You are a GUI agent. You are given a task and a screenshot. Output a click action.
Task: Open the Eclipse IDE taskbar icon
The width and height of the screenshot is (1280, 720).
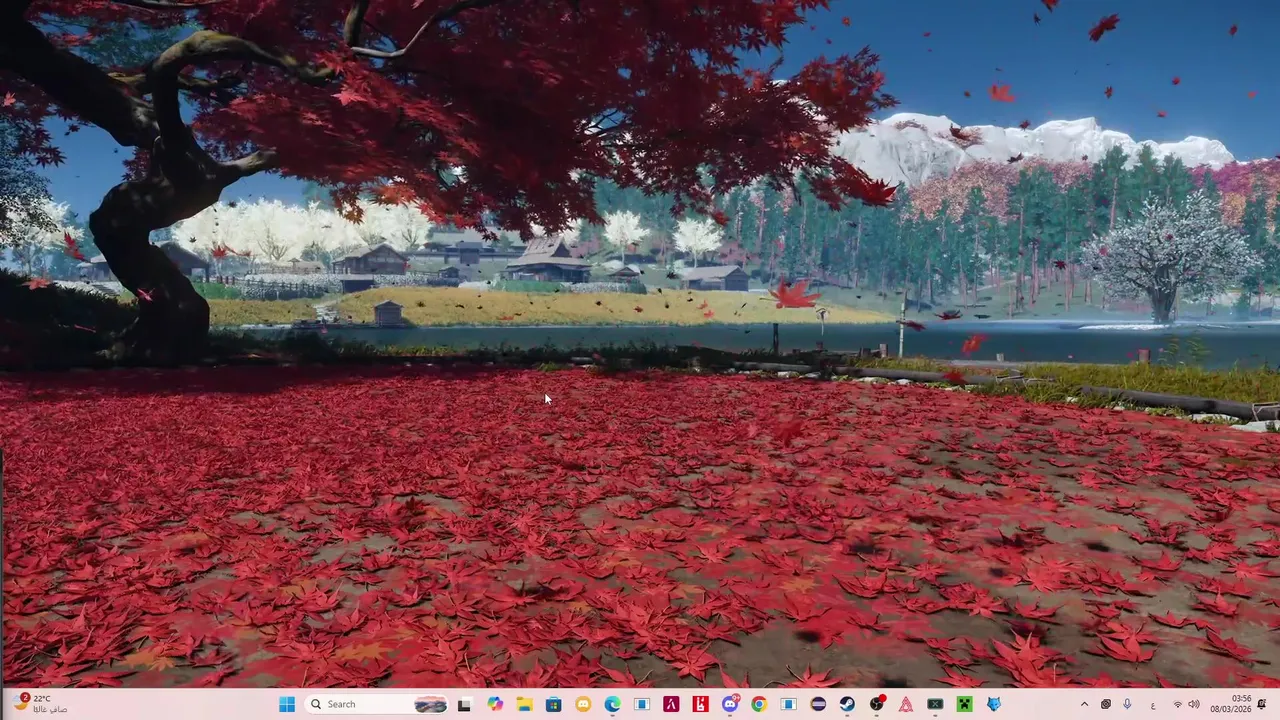pos(818,704)
